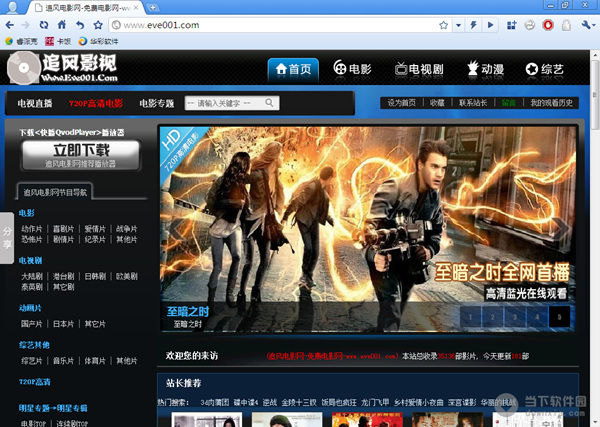
Task: Close the 追风电影网 browser tab
Action: [x=136, y=7]
